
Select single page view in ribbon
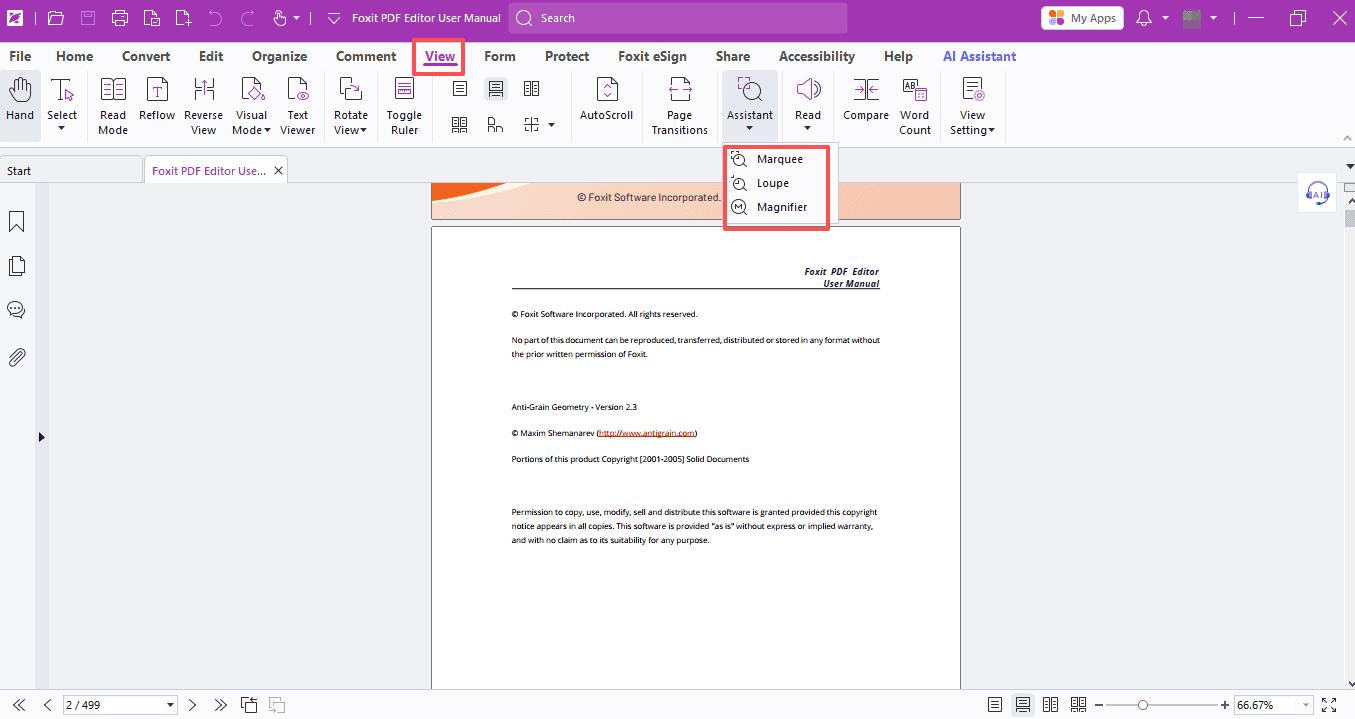tap(459, 89)
